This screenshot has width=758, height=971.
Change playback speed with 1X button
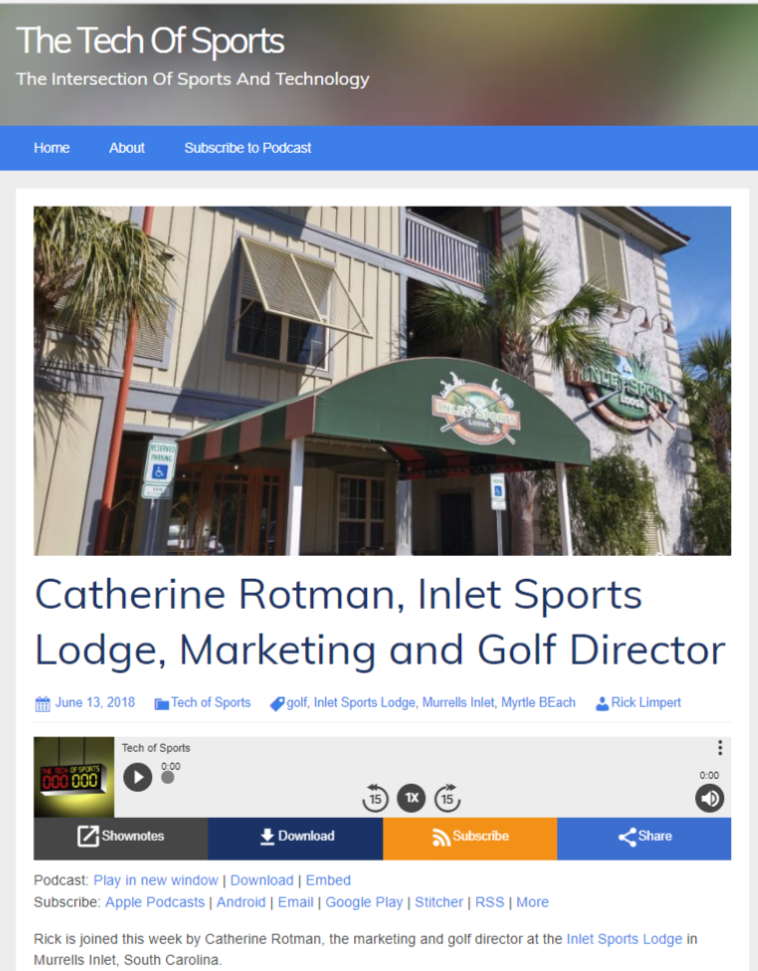(x=411, y=798)
